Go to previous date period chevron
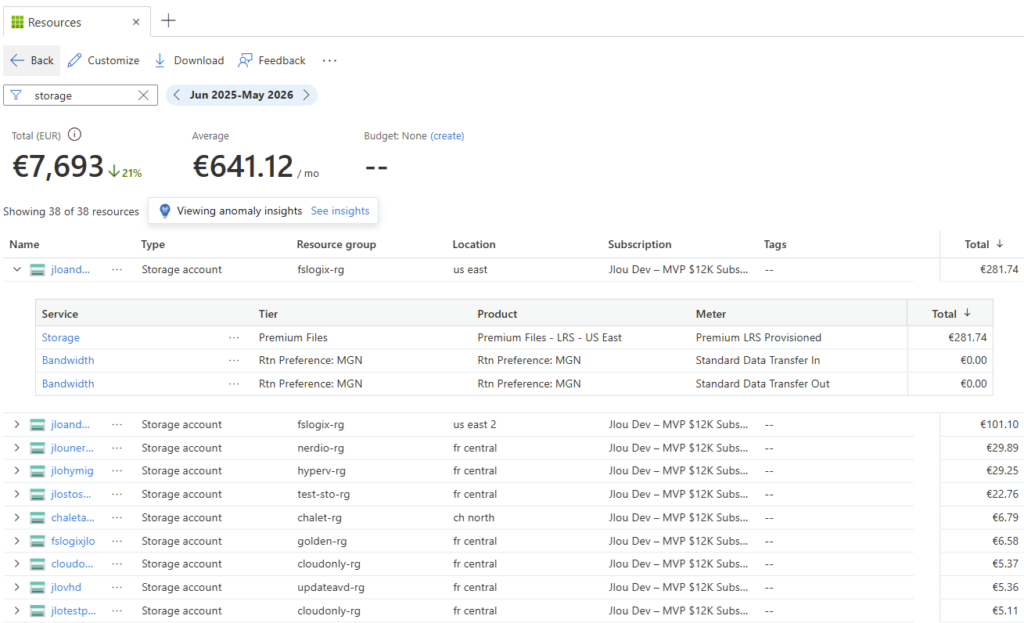The image size is (1024, 623). pyautogui.click(x=176, y=95)
